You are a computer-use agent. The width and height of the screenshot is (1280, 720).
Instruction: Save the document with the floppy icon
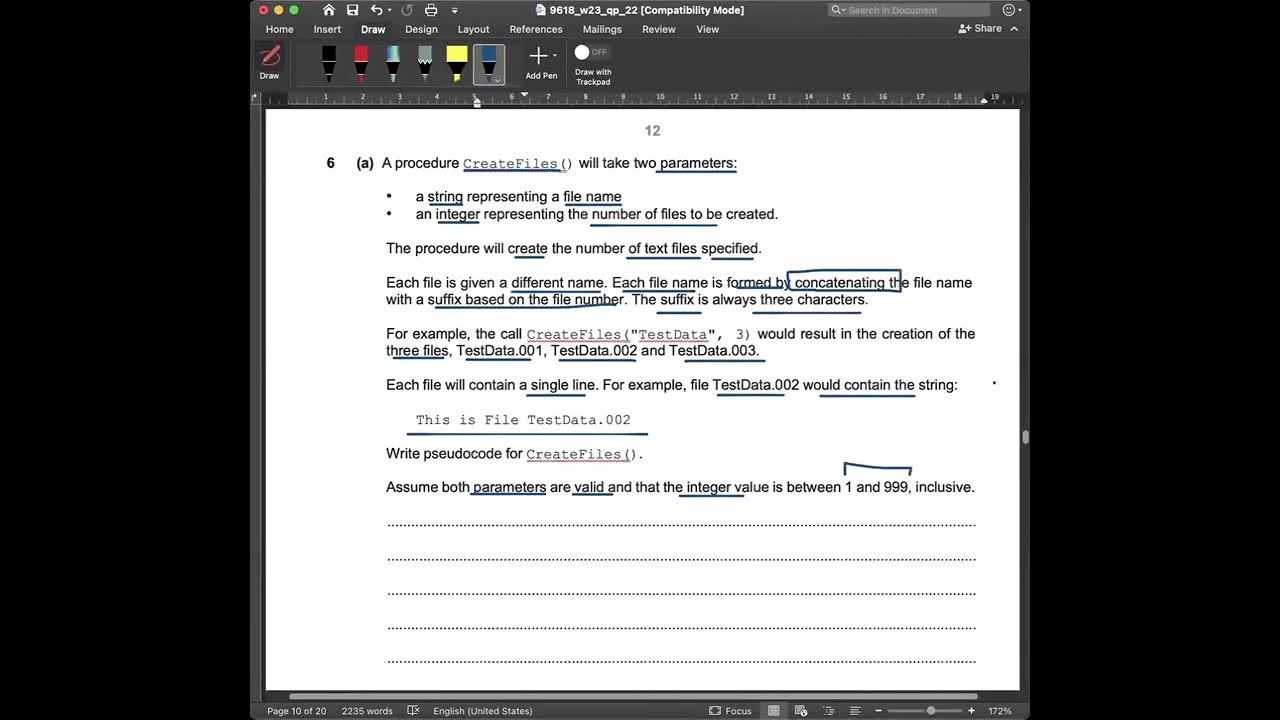pyautogui.click(x=352, y=10)
